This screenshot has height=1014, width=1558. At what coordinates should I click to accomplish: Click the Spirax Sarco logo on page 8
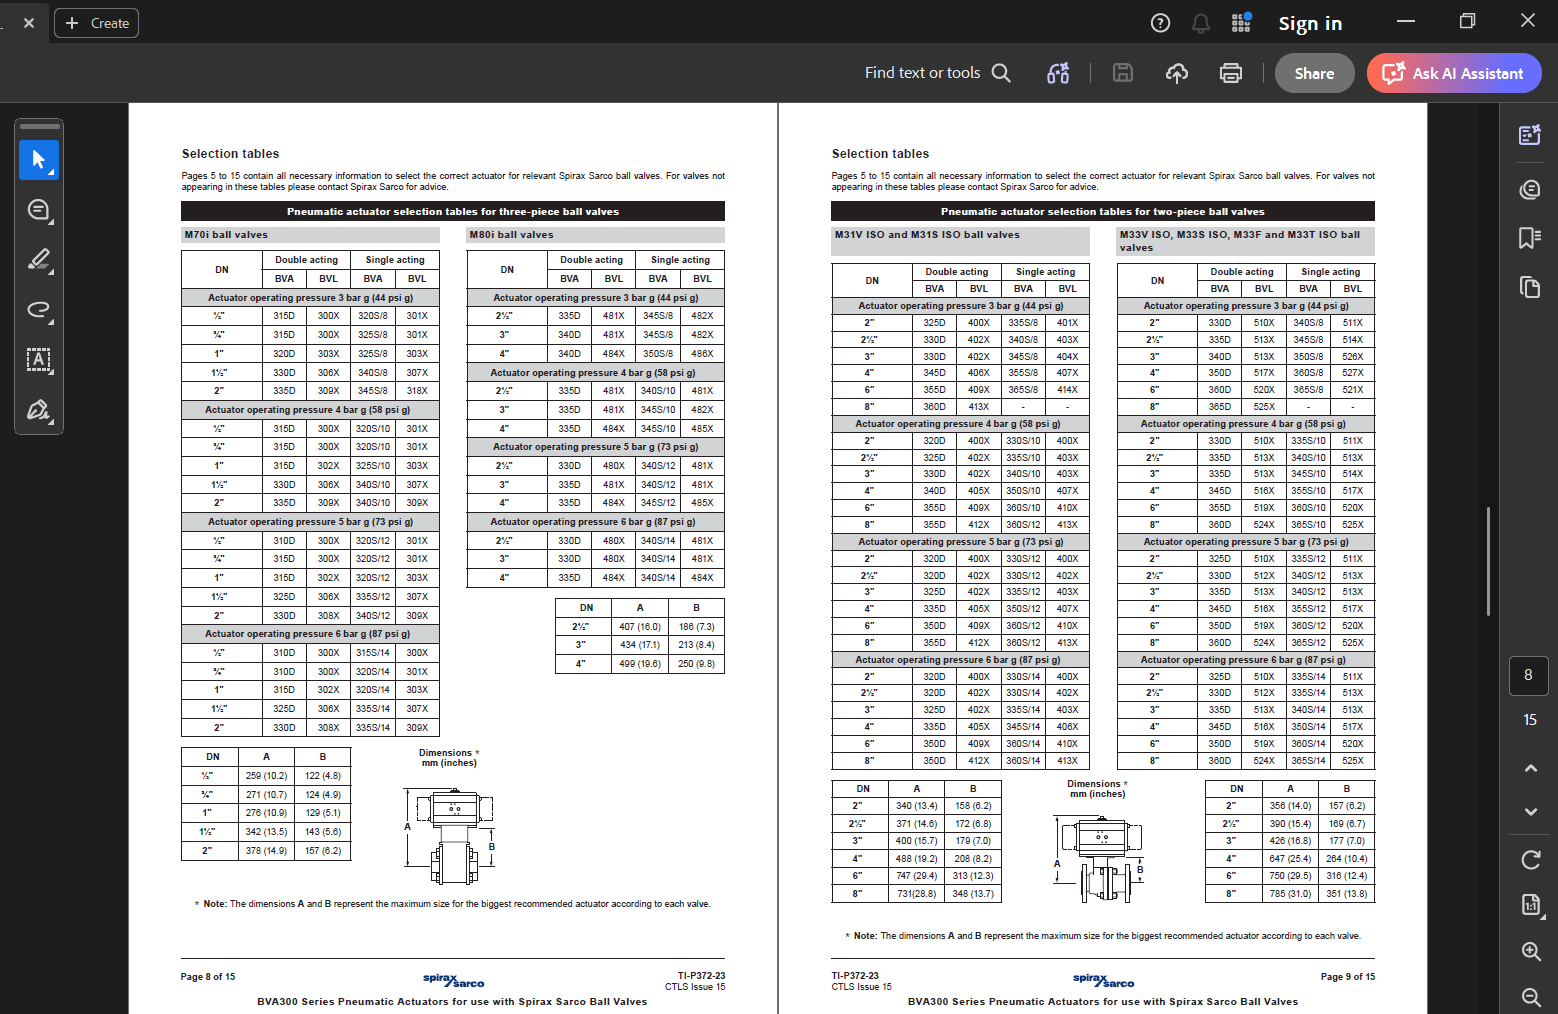[453, 981]
